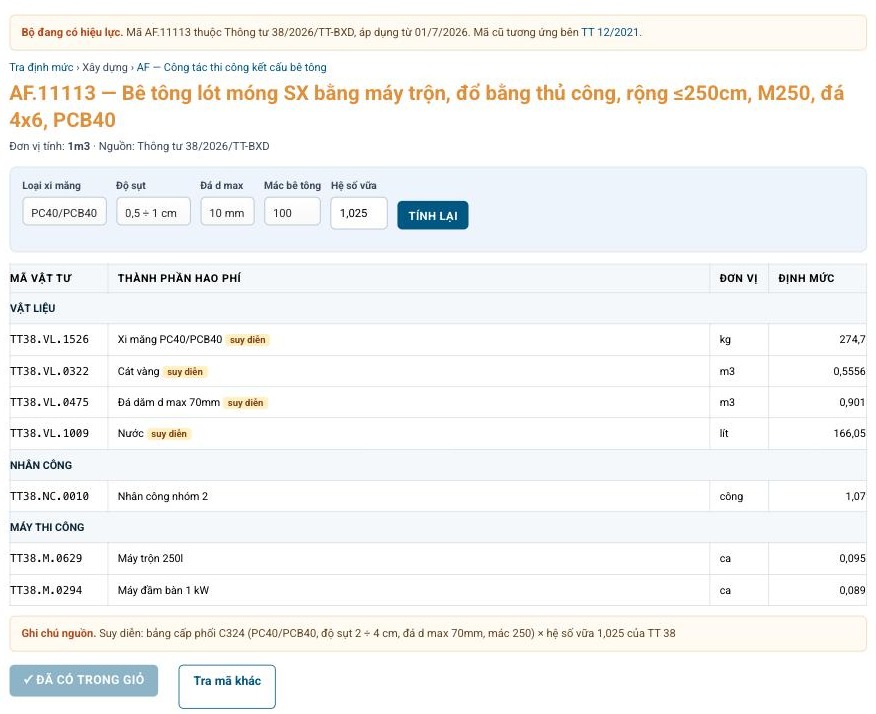Click the water norm value 166,05
Viewport: 876px width, 714px height.
(850, 433)
